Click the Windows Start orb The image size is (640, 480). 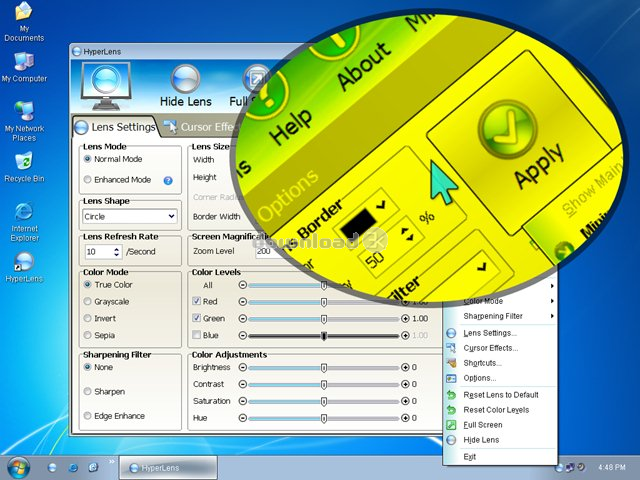[17, 468]
